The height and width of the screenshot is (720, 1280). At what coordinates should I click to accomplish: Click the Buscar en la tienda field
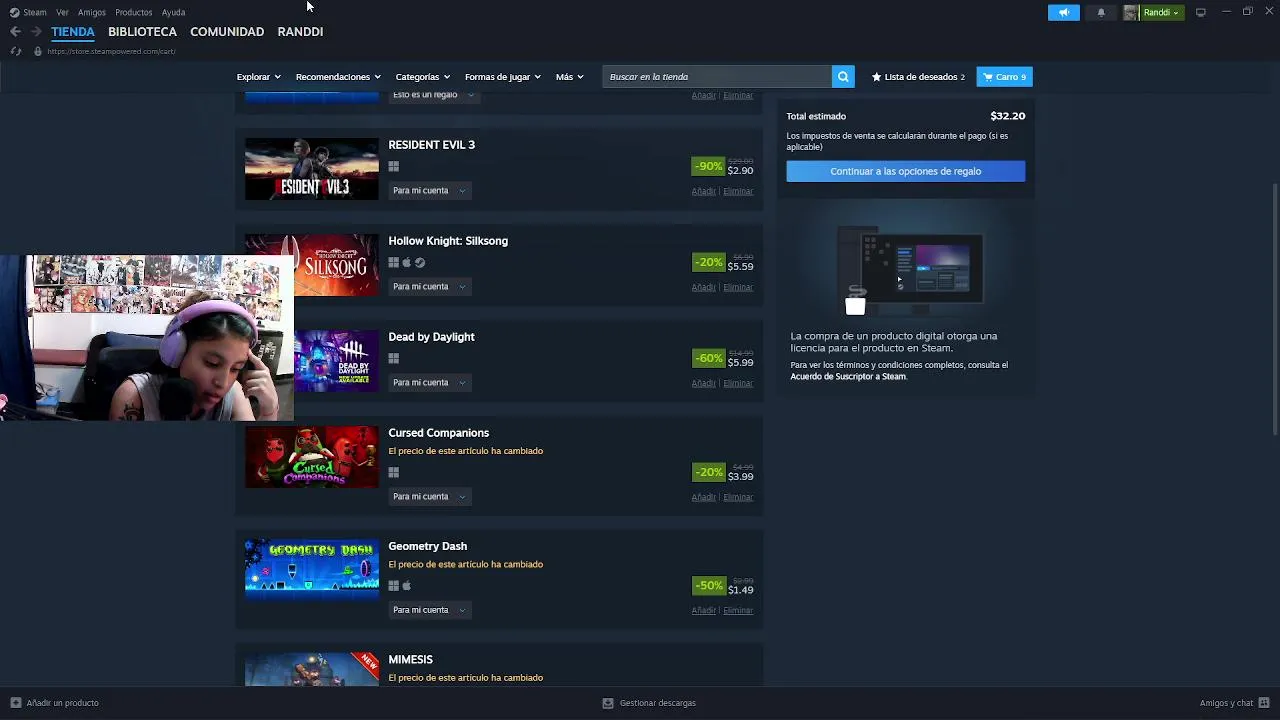717,77
